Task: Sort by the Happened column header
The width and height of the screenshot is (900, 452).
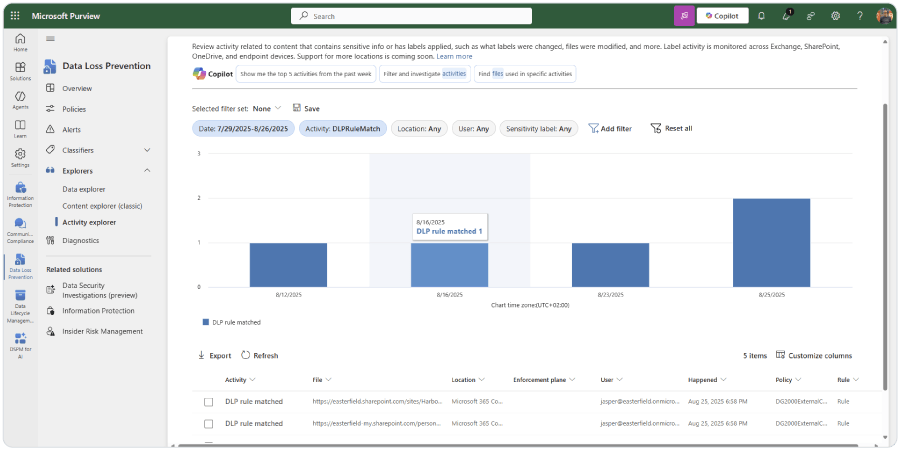Action: (x=707, y=380)
